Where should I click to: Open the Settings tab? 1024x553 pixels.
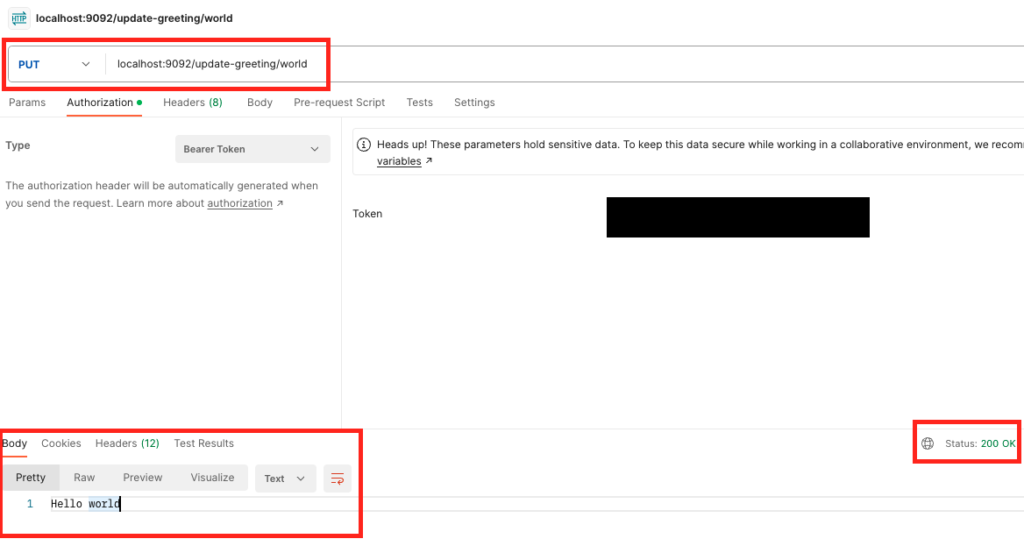coord(474,102)
